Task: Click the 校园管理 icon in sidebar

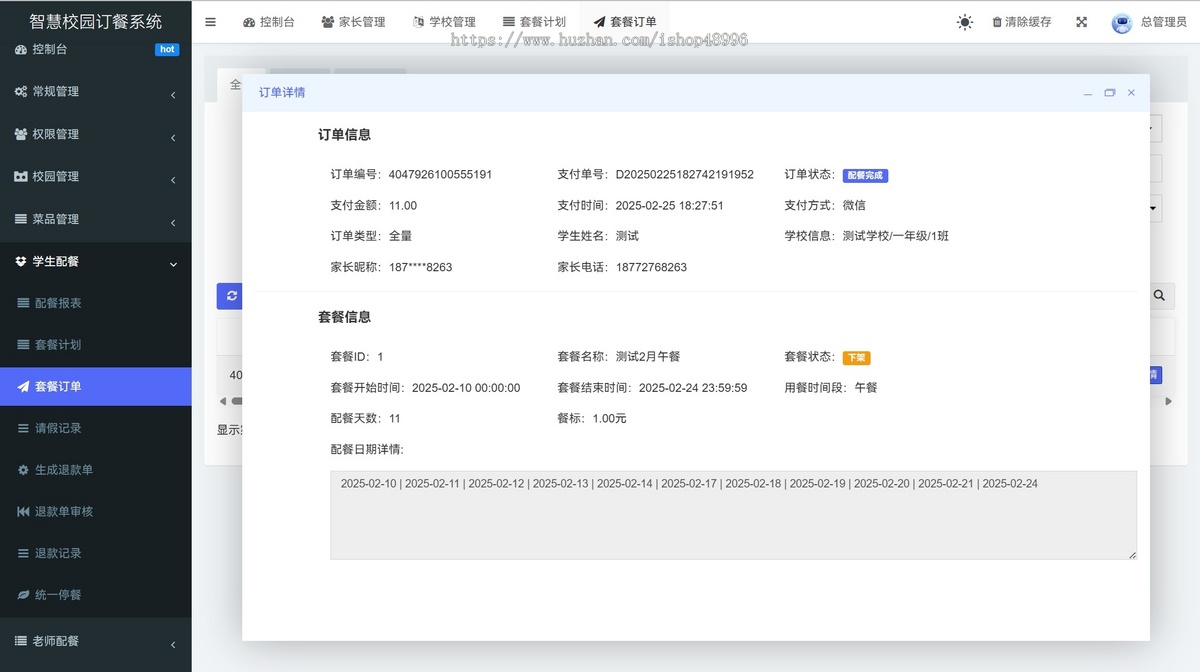Action: coord(21,177)
